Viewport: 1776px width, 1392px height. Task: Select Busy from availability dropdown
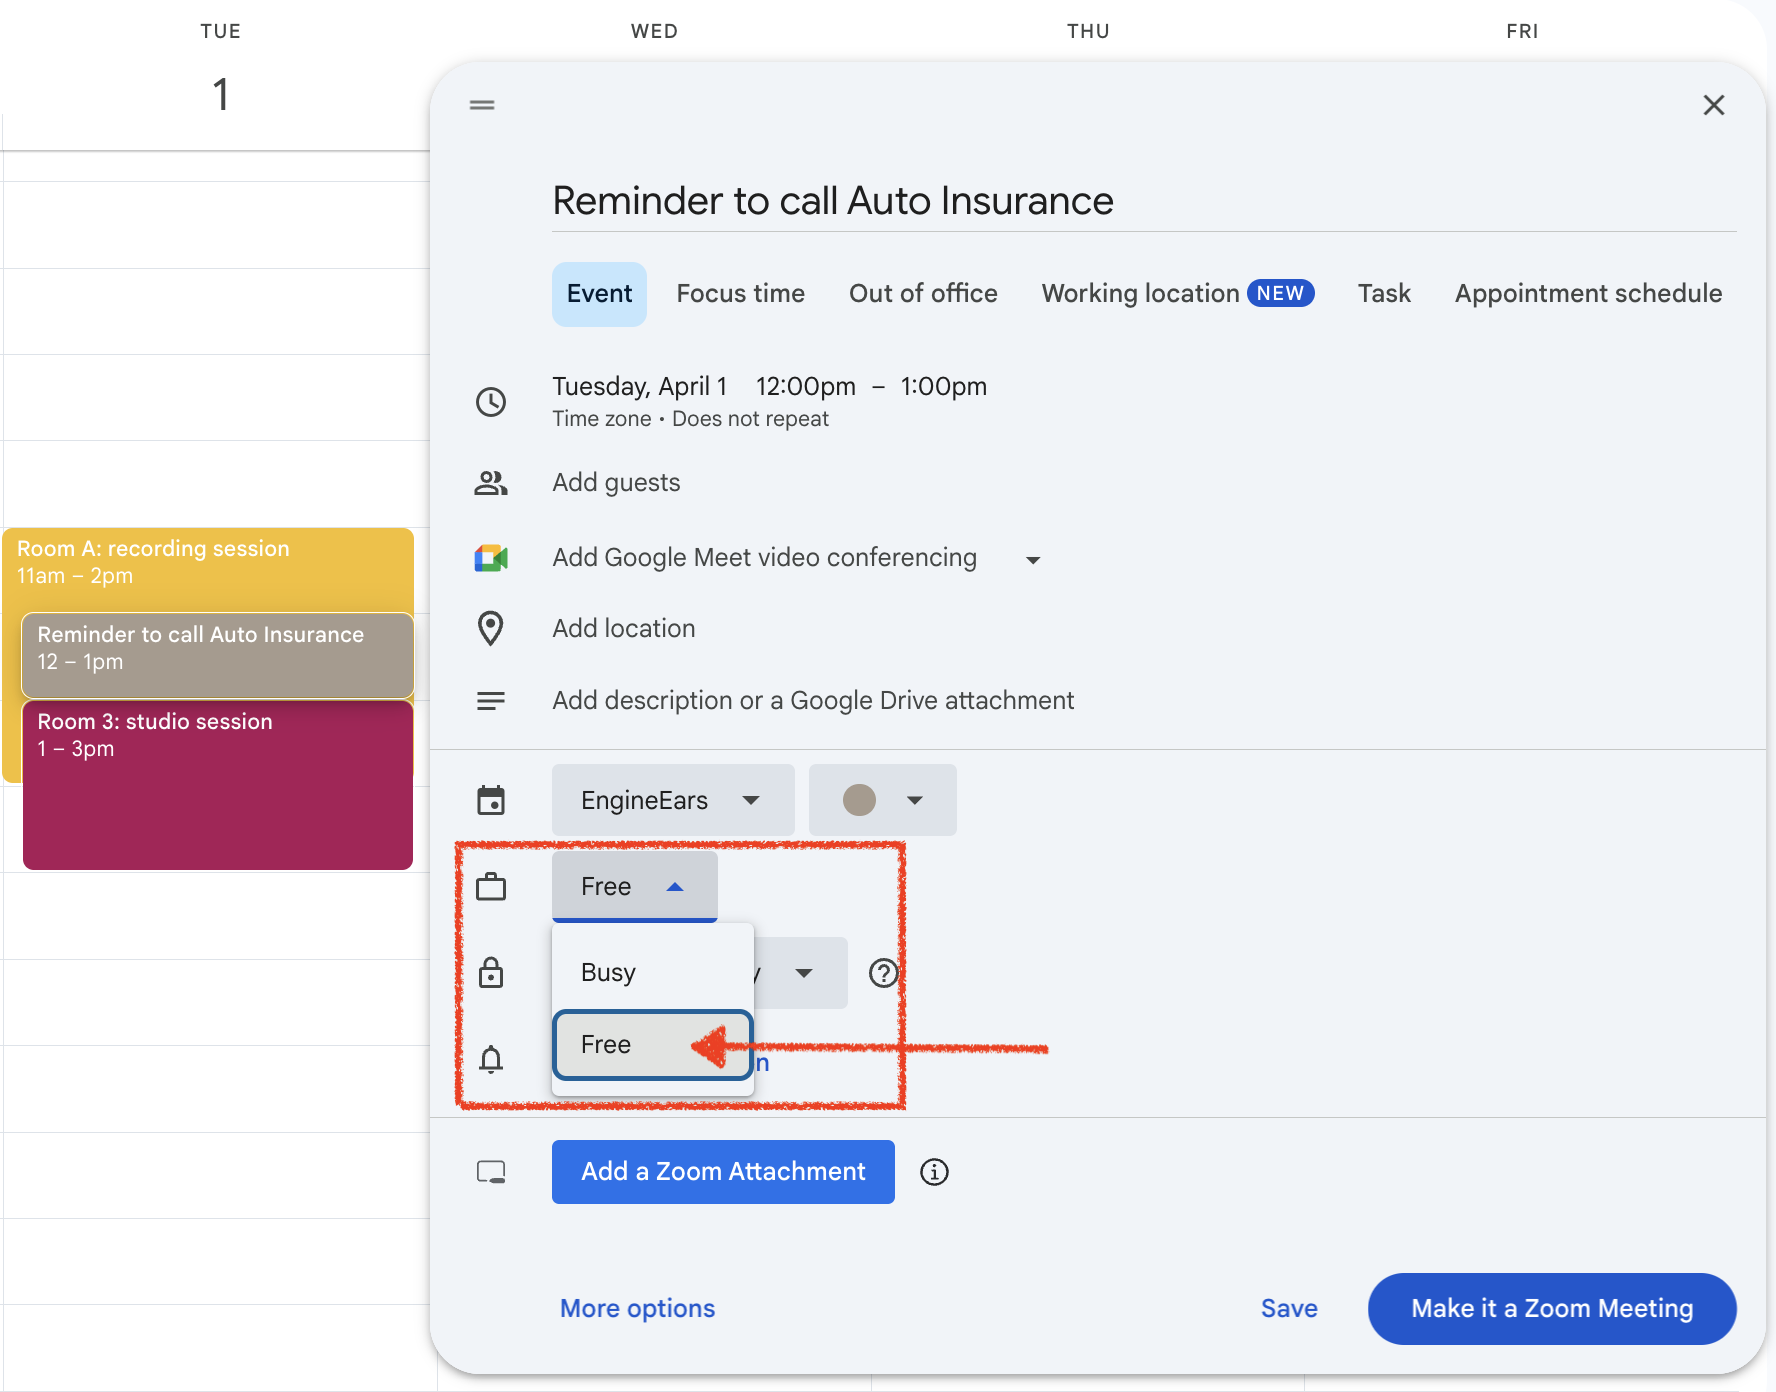coord(608,972)
